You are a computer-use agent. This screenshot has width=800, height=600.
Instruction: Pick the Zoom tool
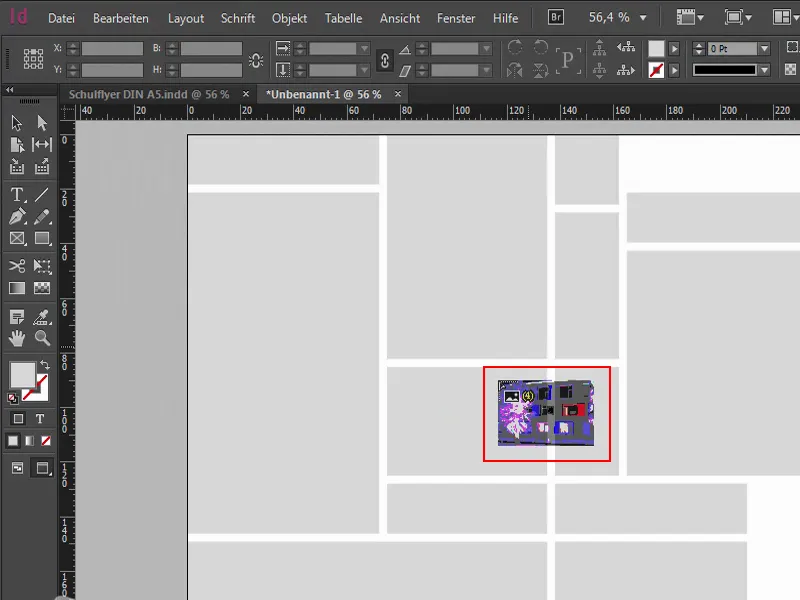click(42, 338)
